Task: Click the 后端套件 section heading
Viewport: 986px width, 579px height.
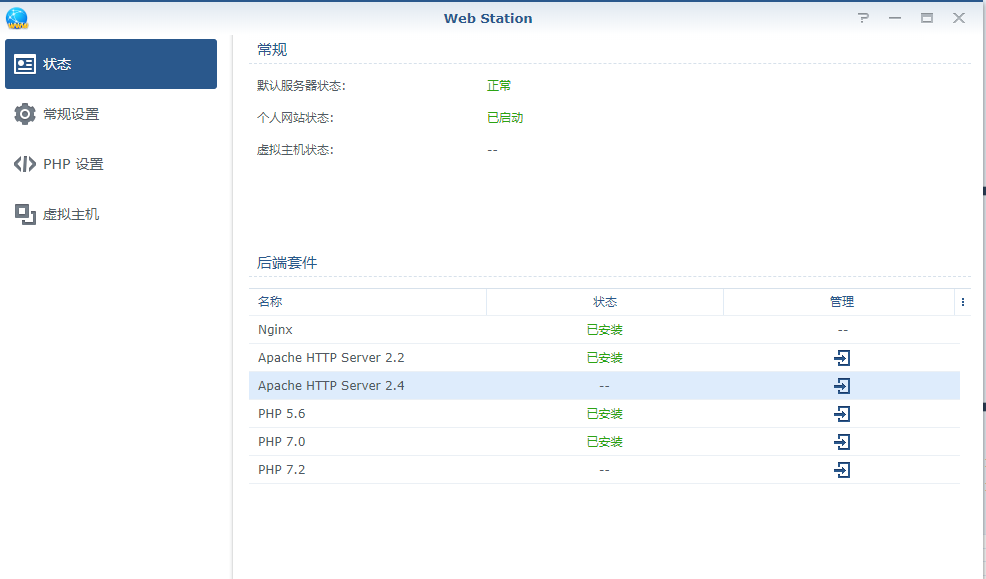Action: (287, 263)
